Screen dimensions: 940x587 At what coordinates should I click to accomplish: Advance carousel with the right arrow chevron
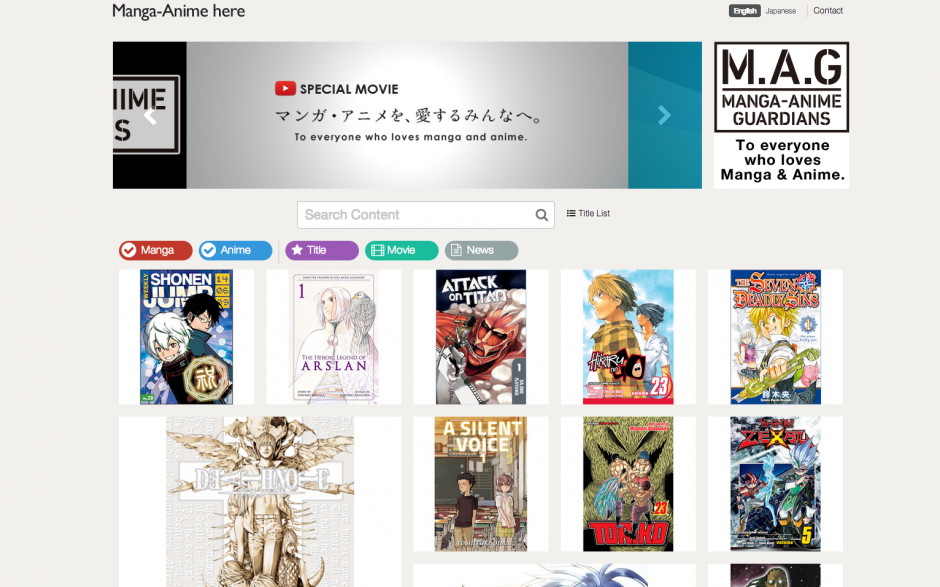(x=664, y=115)
